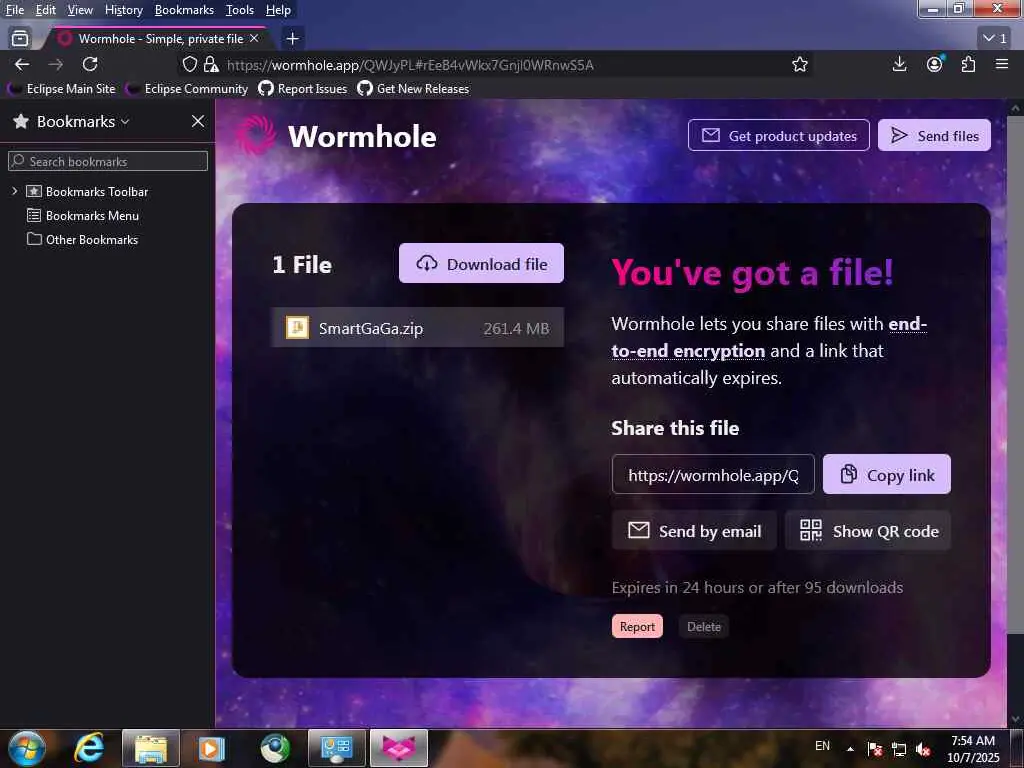Open the Help menu
The image size is (1024, 768).
pos(278,10)
